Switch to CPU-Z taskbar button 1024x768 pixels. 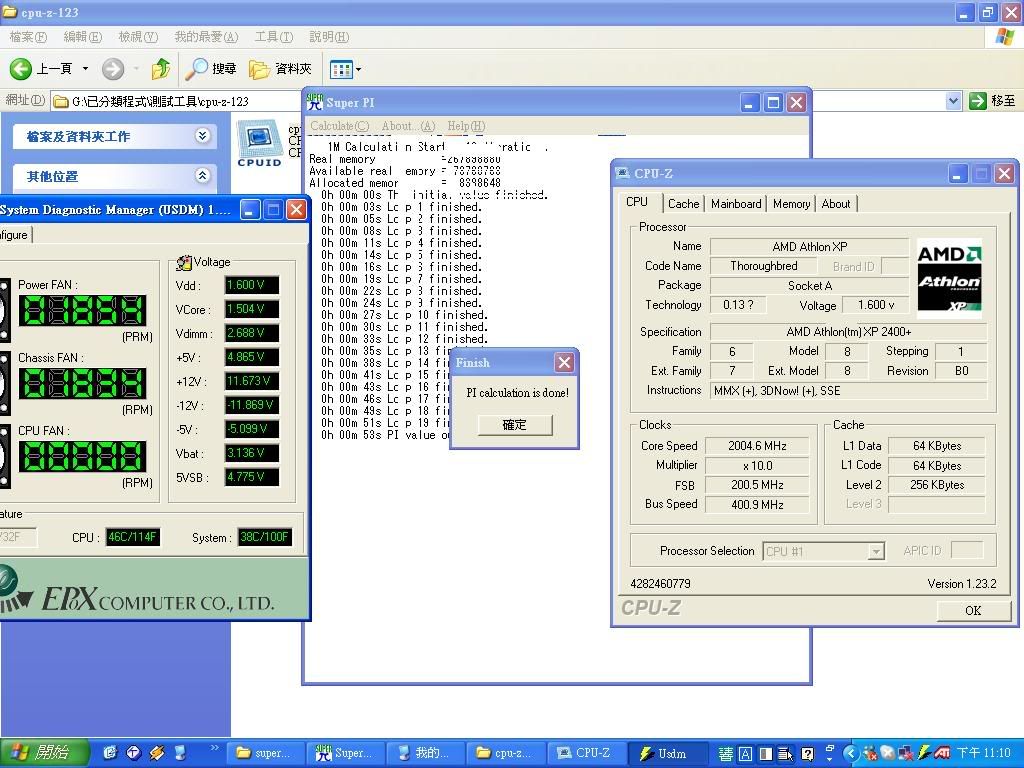[585, 753]
